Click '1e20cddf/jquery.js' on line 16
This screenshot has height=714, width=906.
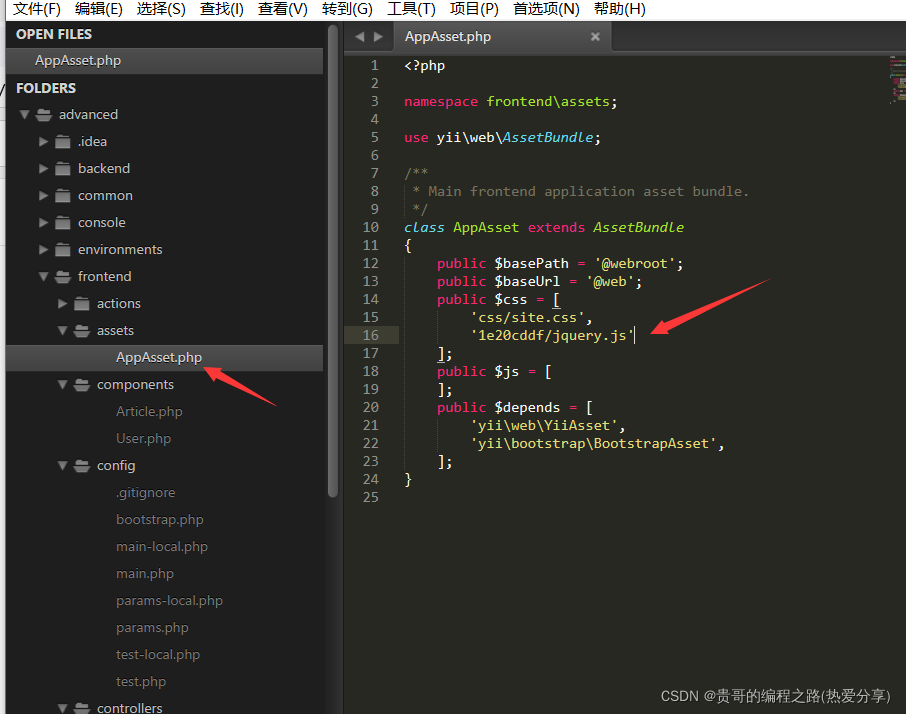(552, 336)
